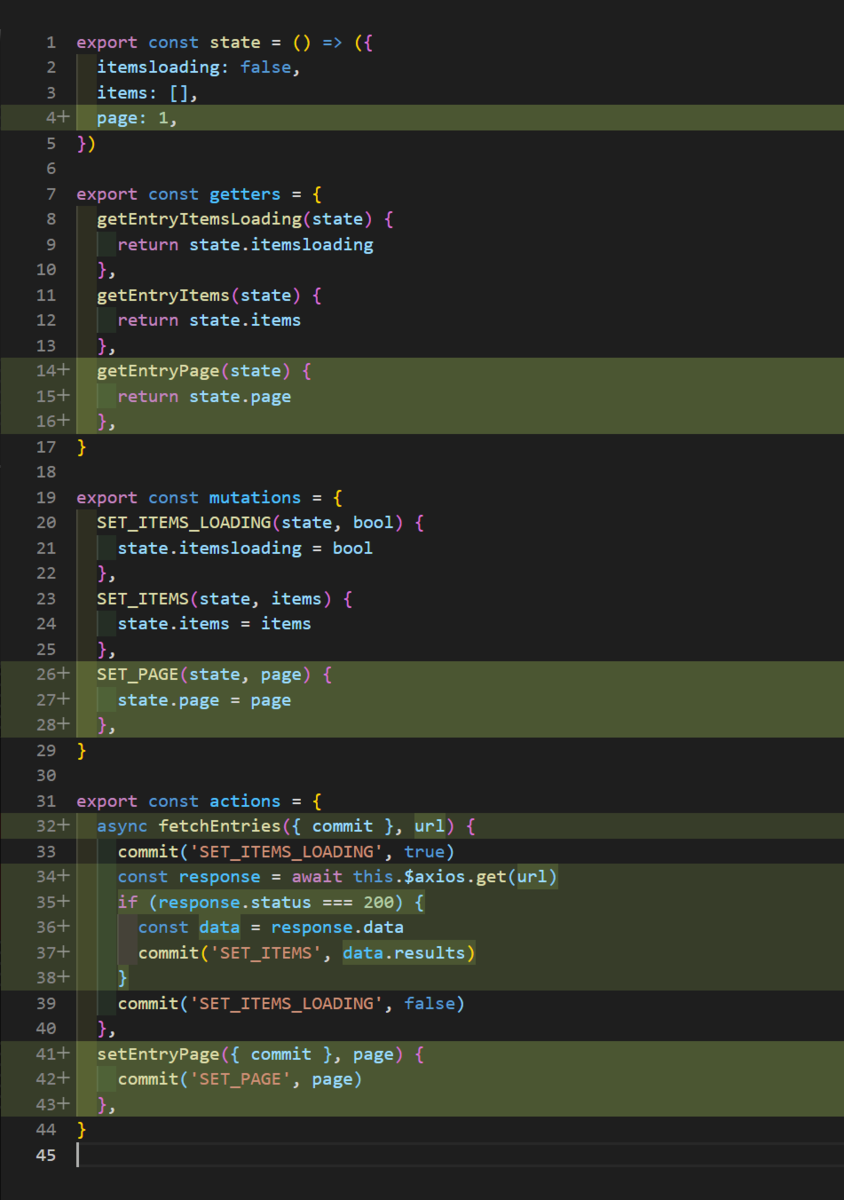Click gutter line number 19
844x1200 pixels.
(x=45, y=498)
